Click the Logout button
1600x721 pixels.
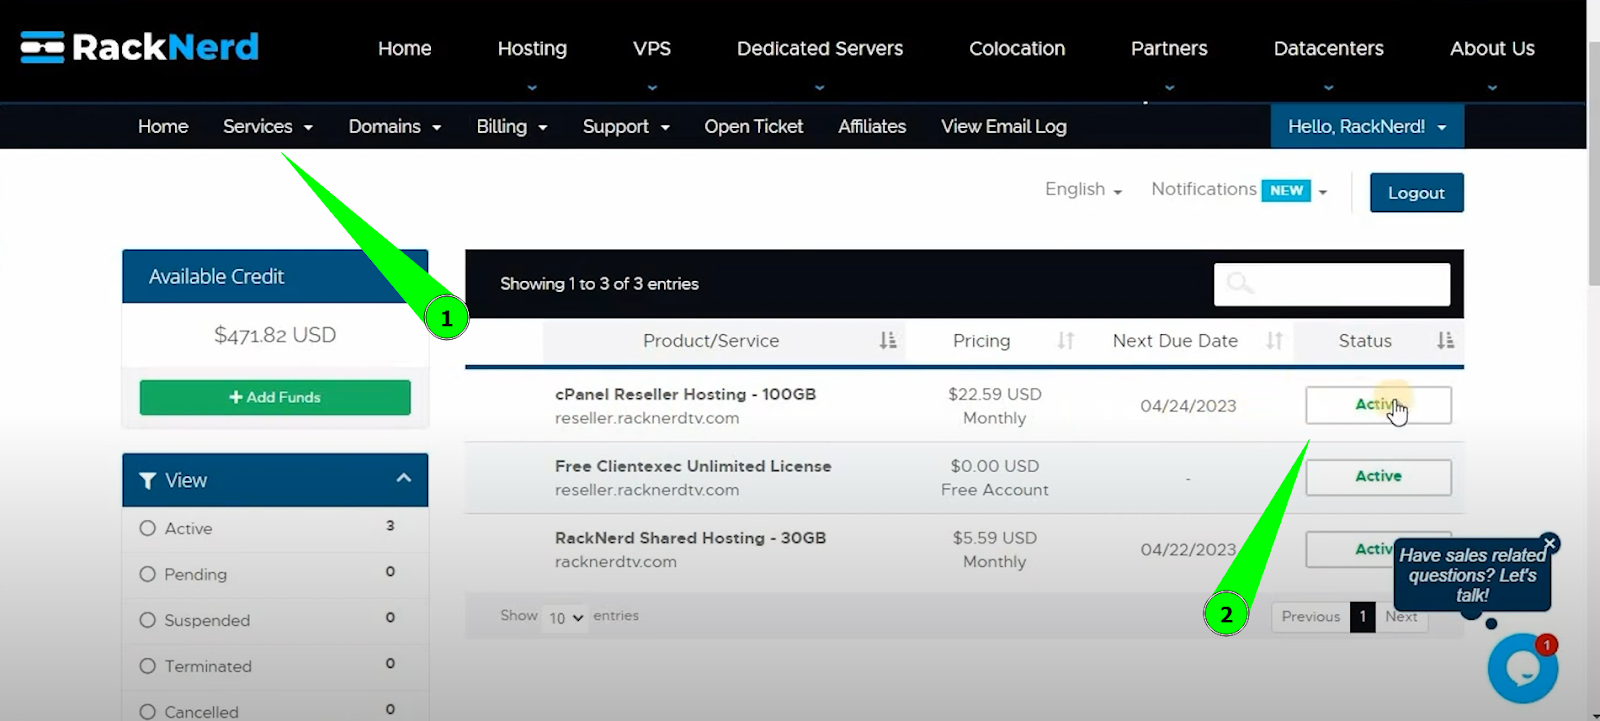(x=1416, y=193)
